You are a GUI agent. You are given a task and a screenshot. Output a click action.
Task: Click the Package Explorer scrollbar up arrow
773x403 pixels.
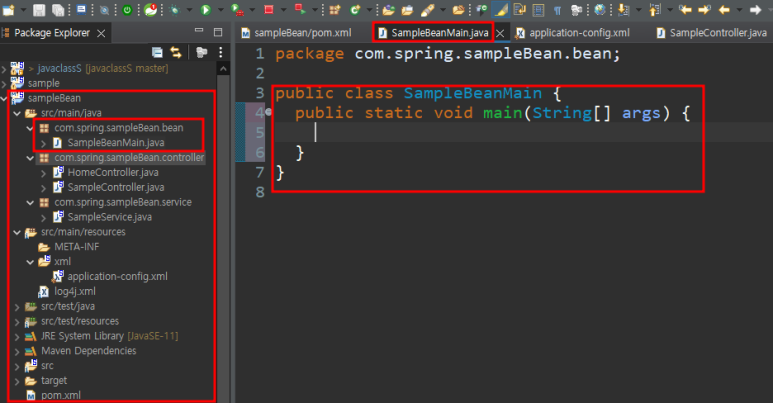coord(223,69)
